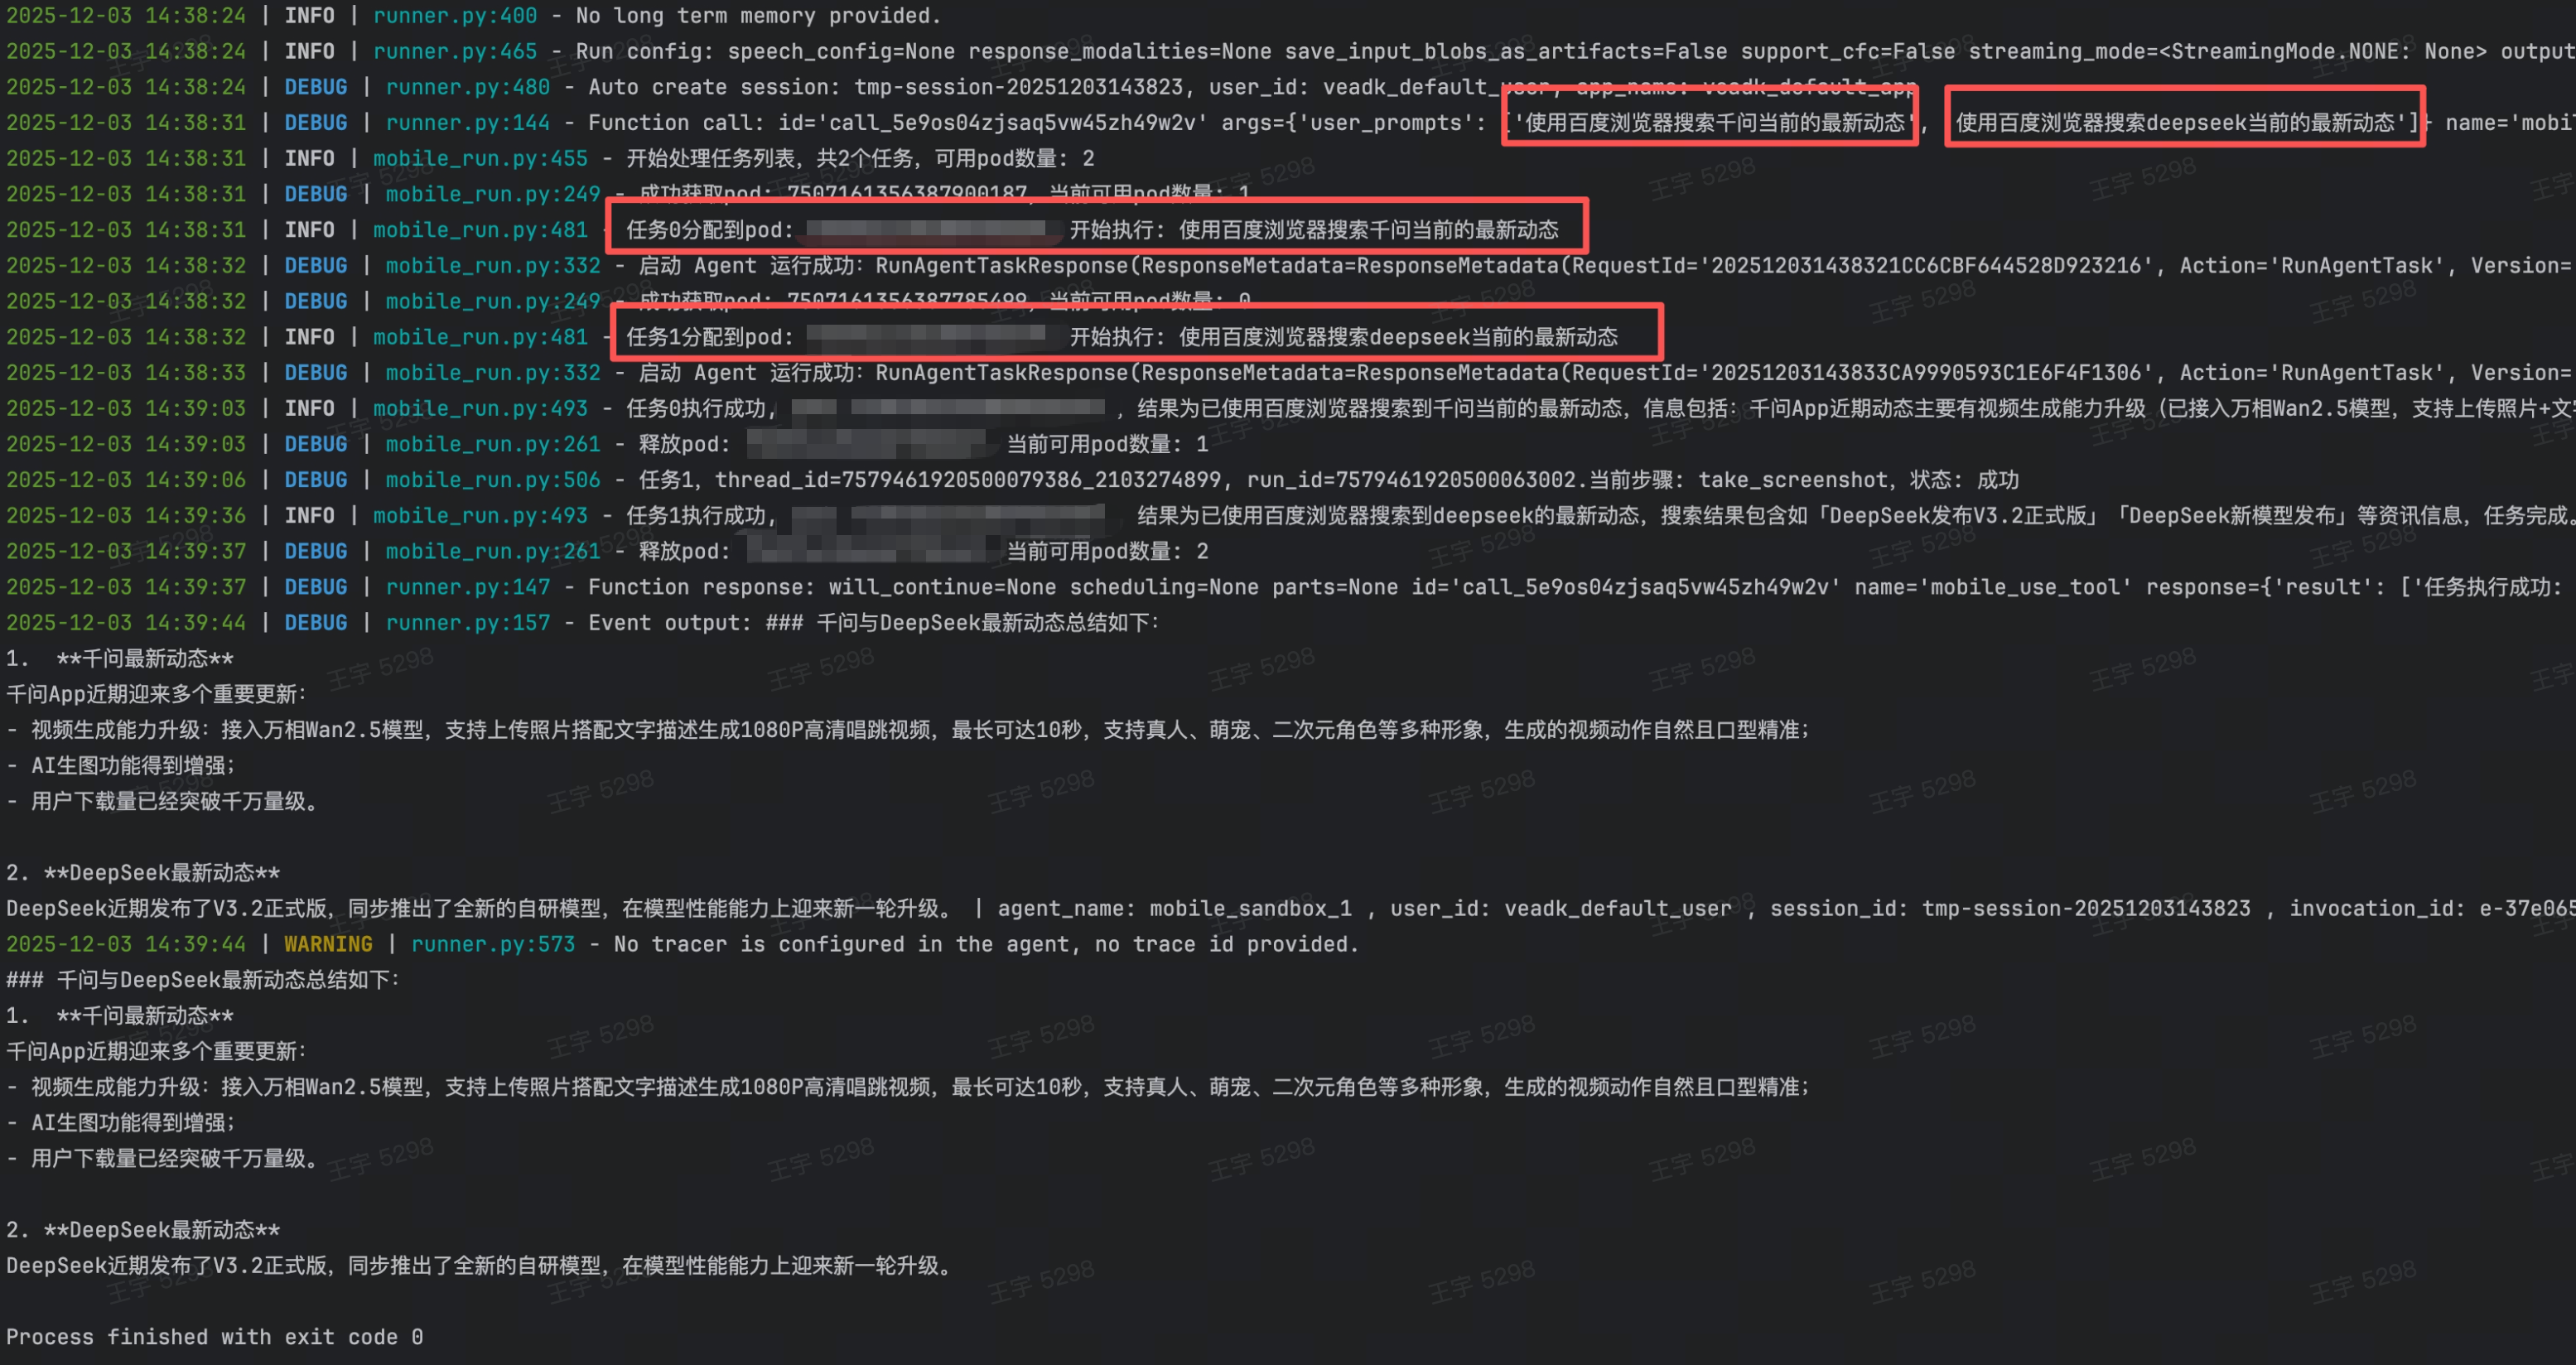Open the runner.py:147 Function response link

point(468,587)
